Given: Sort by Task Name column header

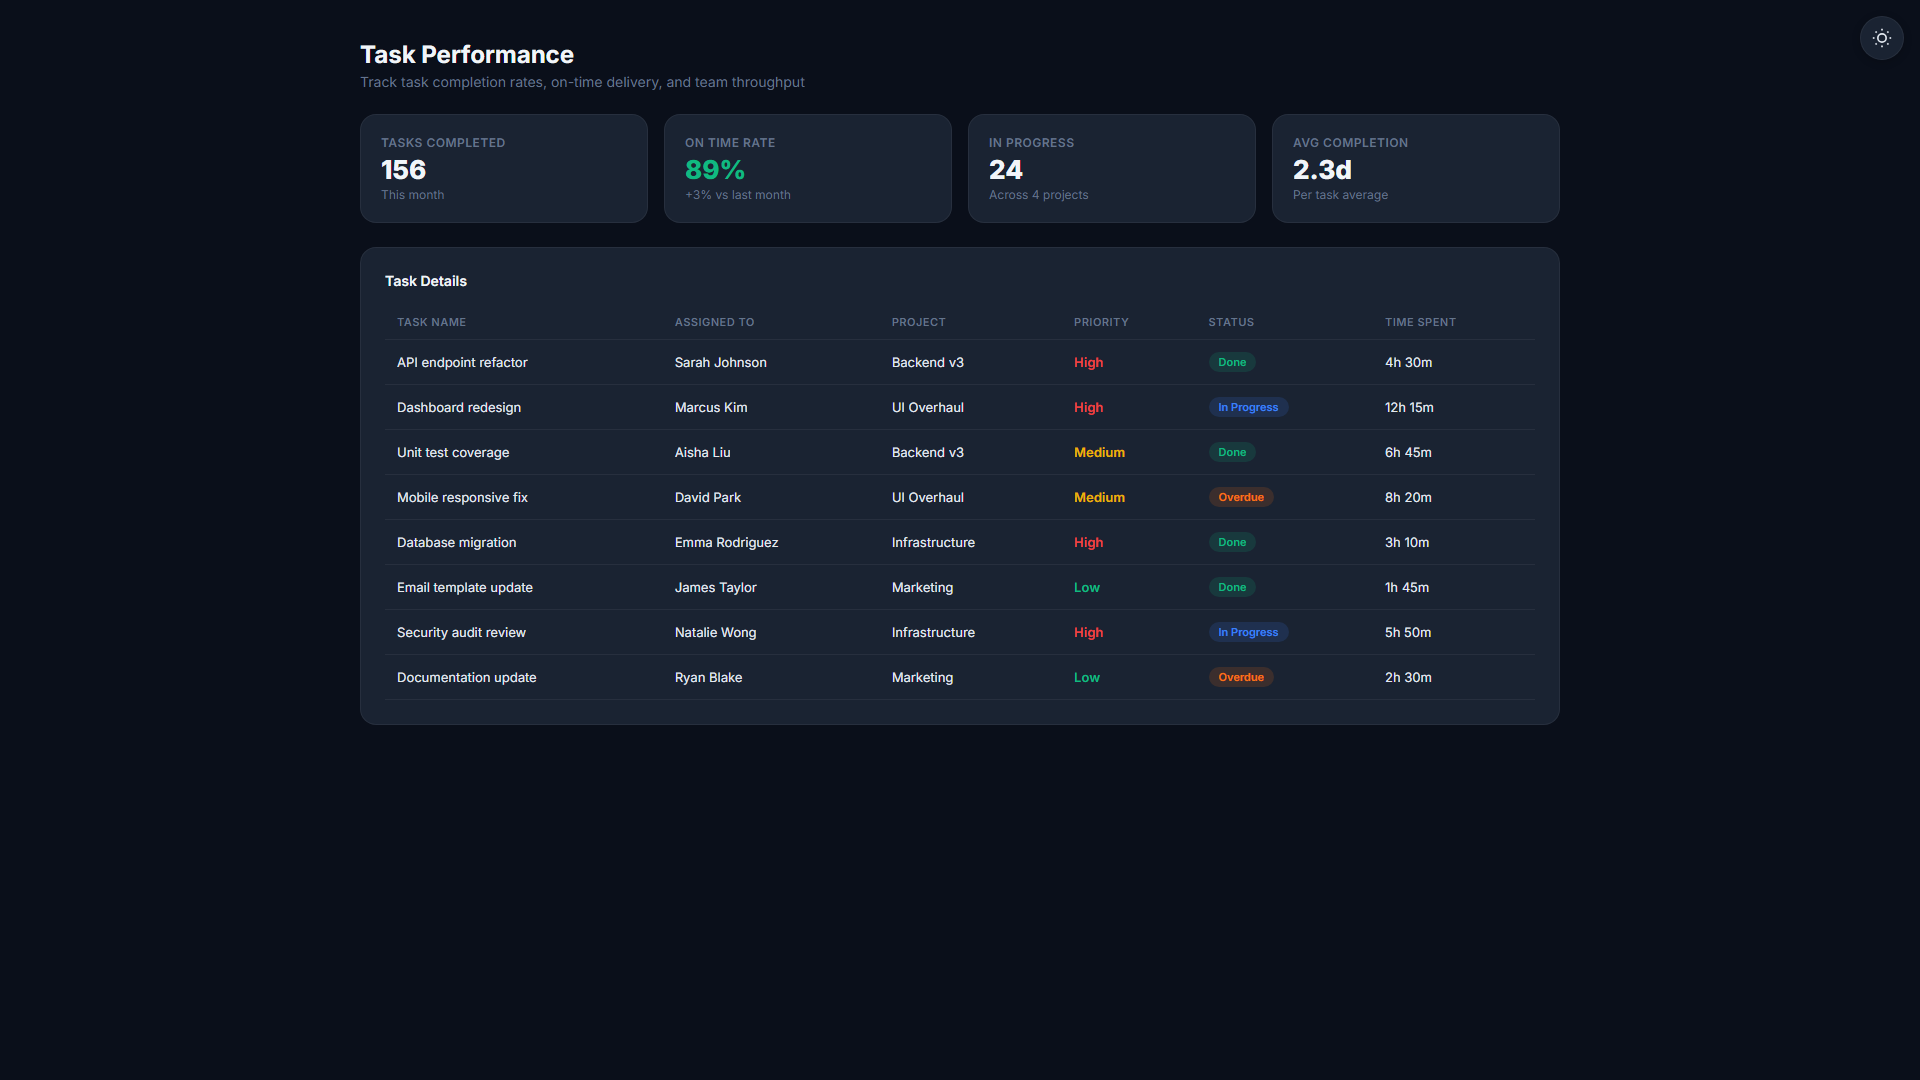Looking at the screenshot, I should (x=431, y=322).
